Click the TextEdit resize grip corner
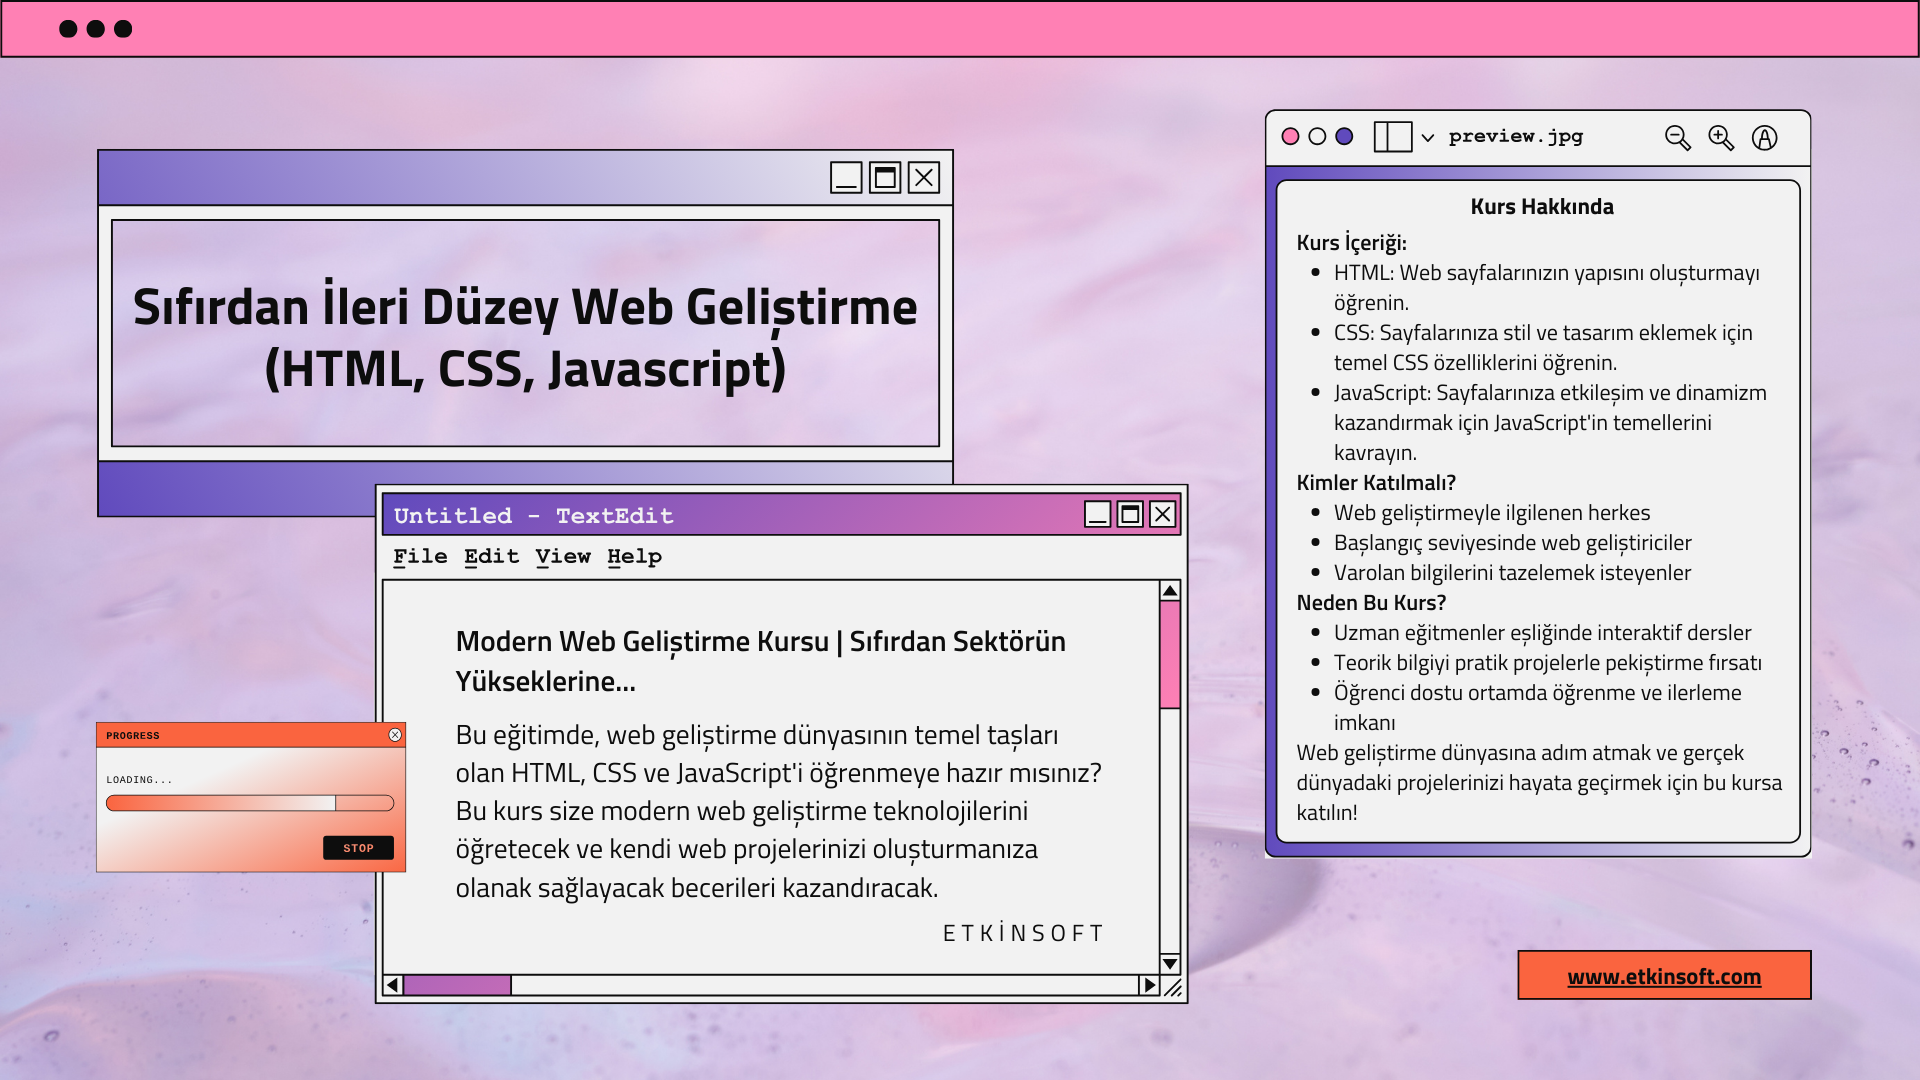Viewport: 1920px width, 1080px height. click(1172, 987)
